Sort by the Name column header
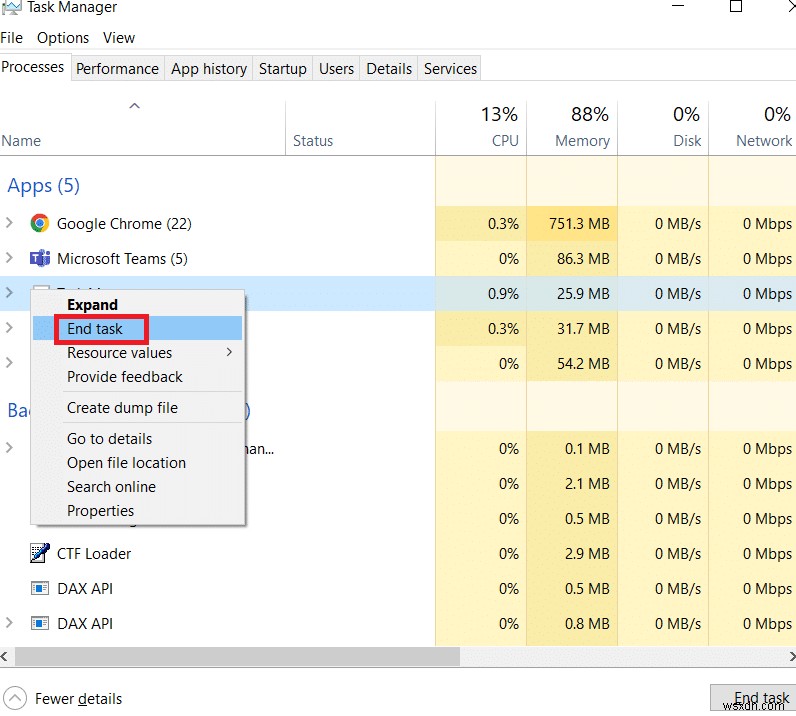The image size is (796, 716). tap(142, 127)
